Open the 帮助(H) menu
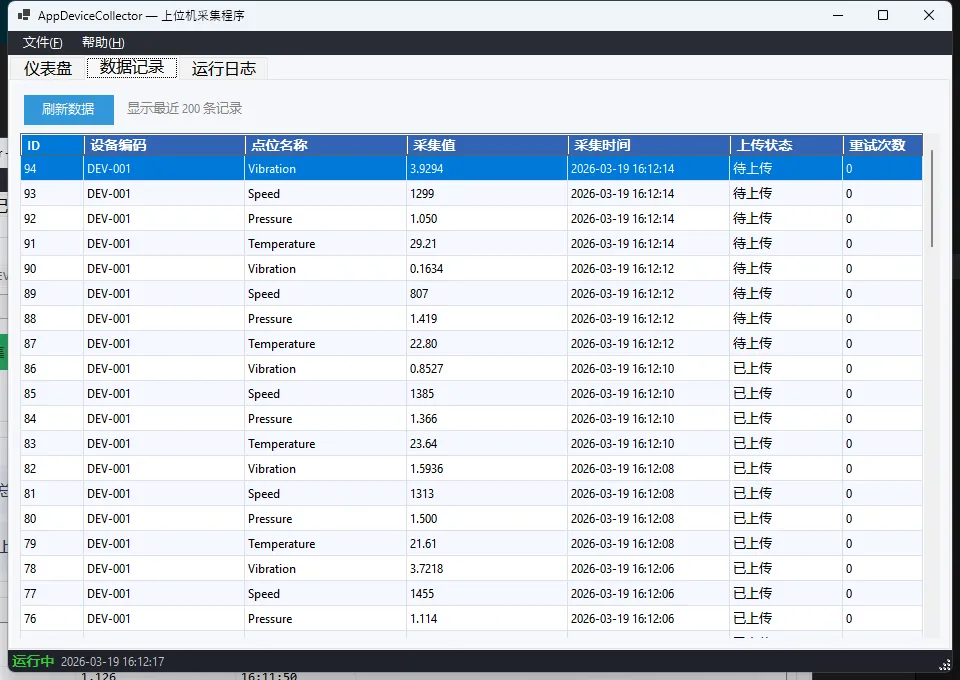Viewport: 960px width, 680px height. click(103, 43)
